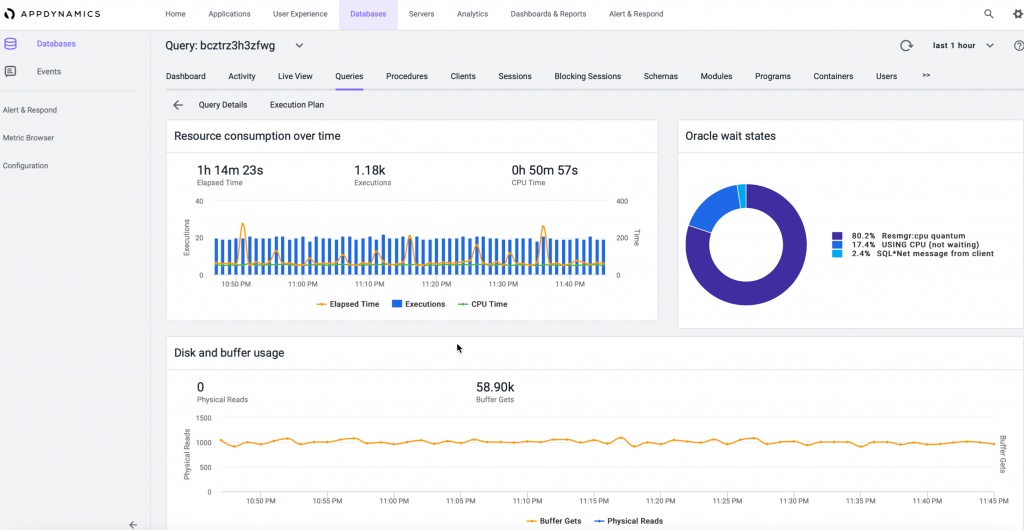Show more tabs with the >> expander
This screenshot has width=1024, height=530.
pyautogui.click(x=926, y=76)
